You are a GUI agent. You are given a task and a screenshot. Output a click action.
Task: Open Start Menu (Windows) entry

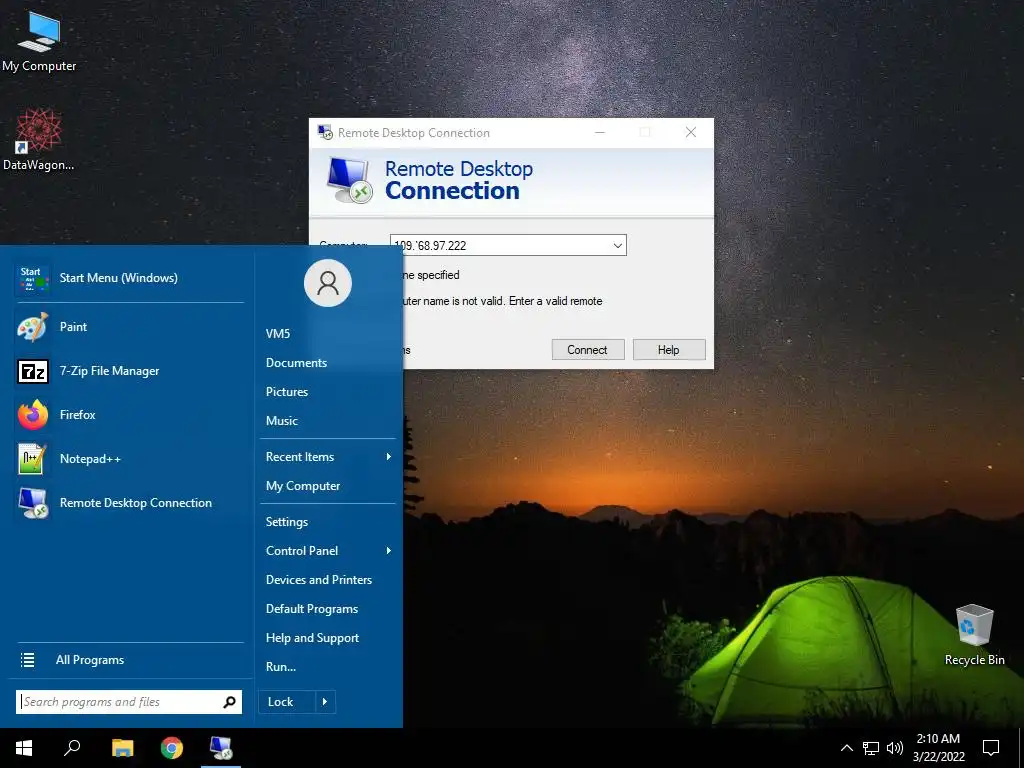point(129,278)
